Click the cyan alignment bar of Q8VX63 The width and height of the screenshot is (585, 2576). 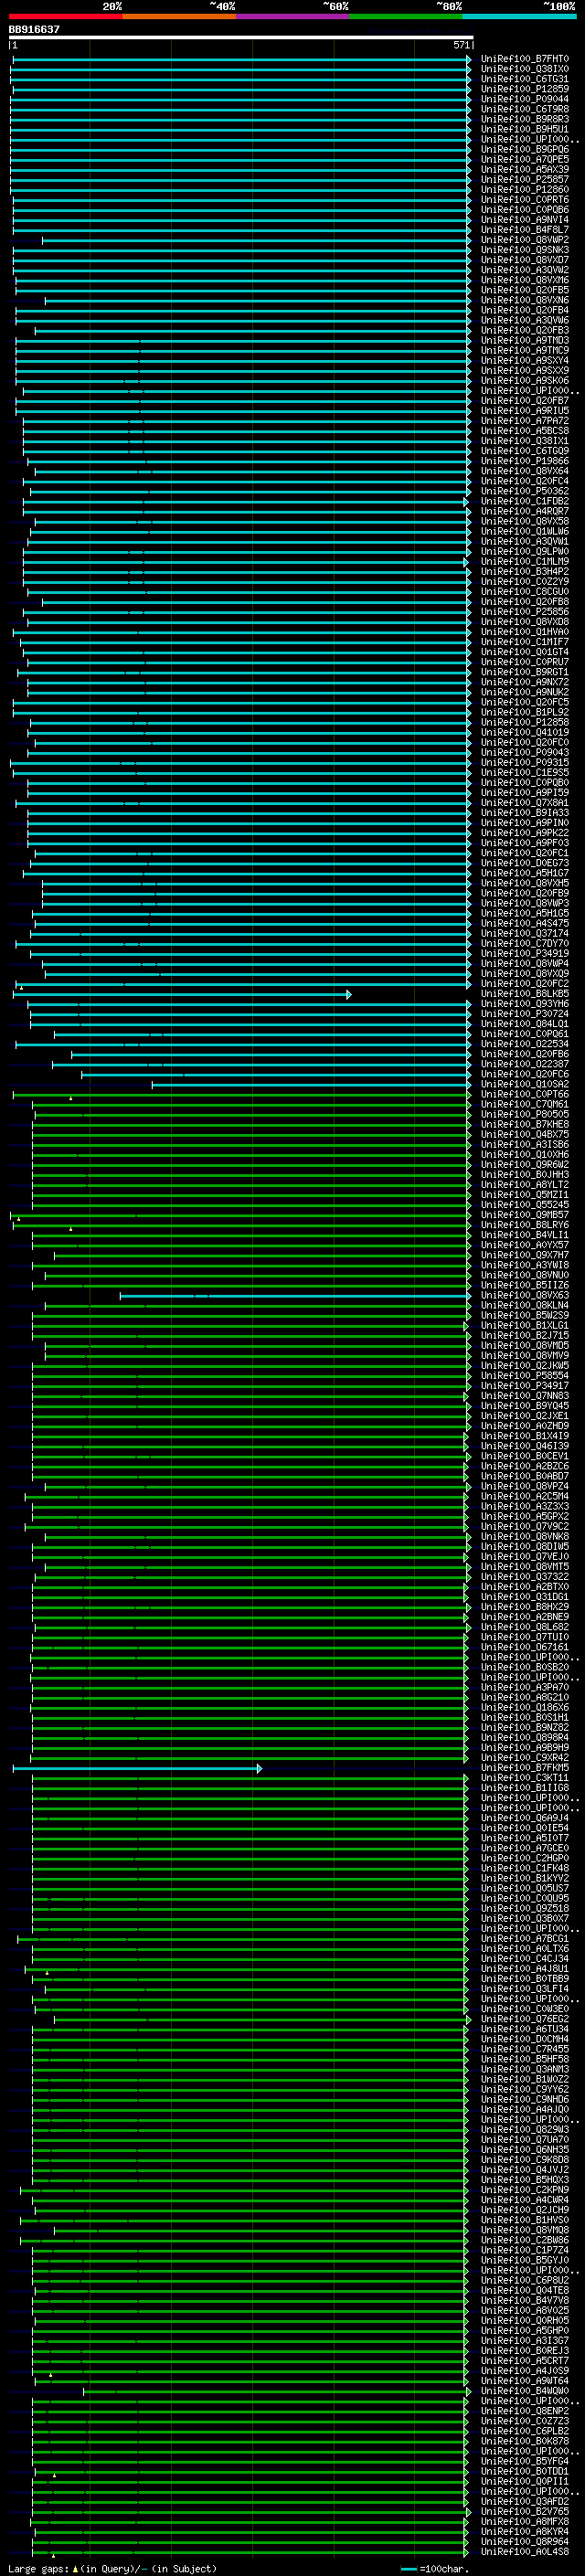click(295, 1296)
